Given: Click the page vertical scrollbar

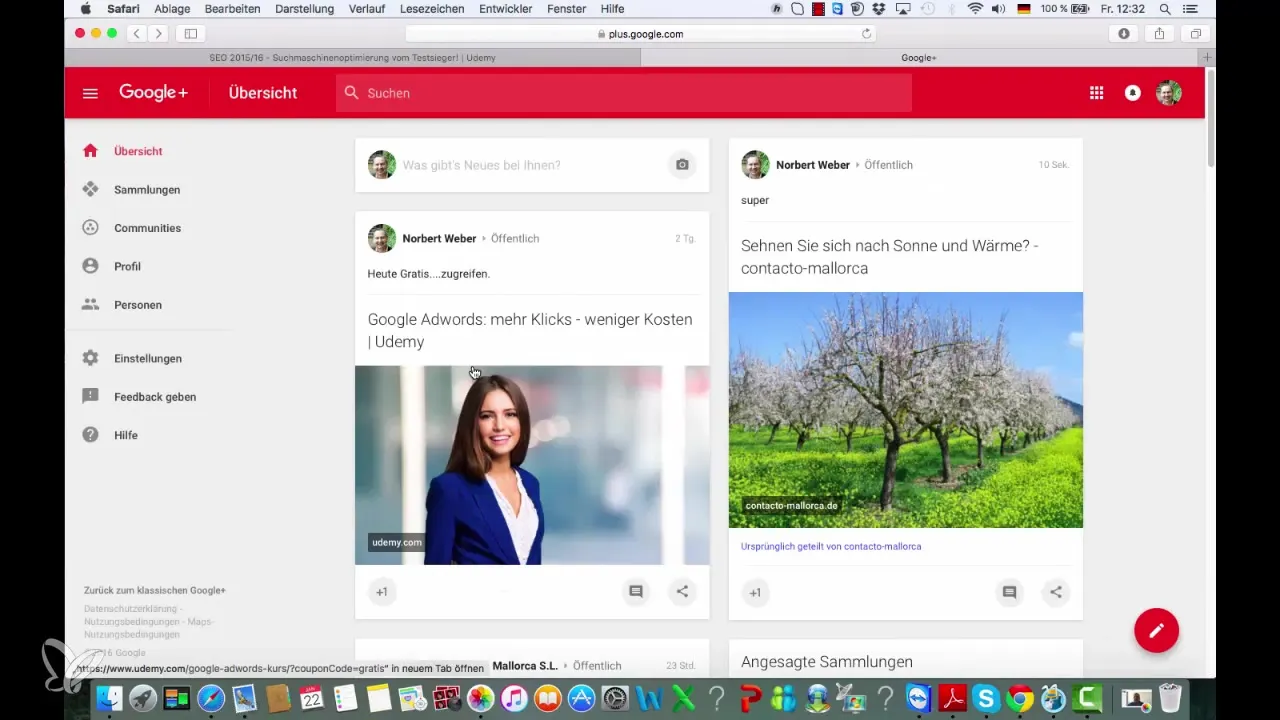Looking at the screenshot, I should coord(1210,120).
